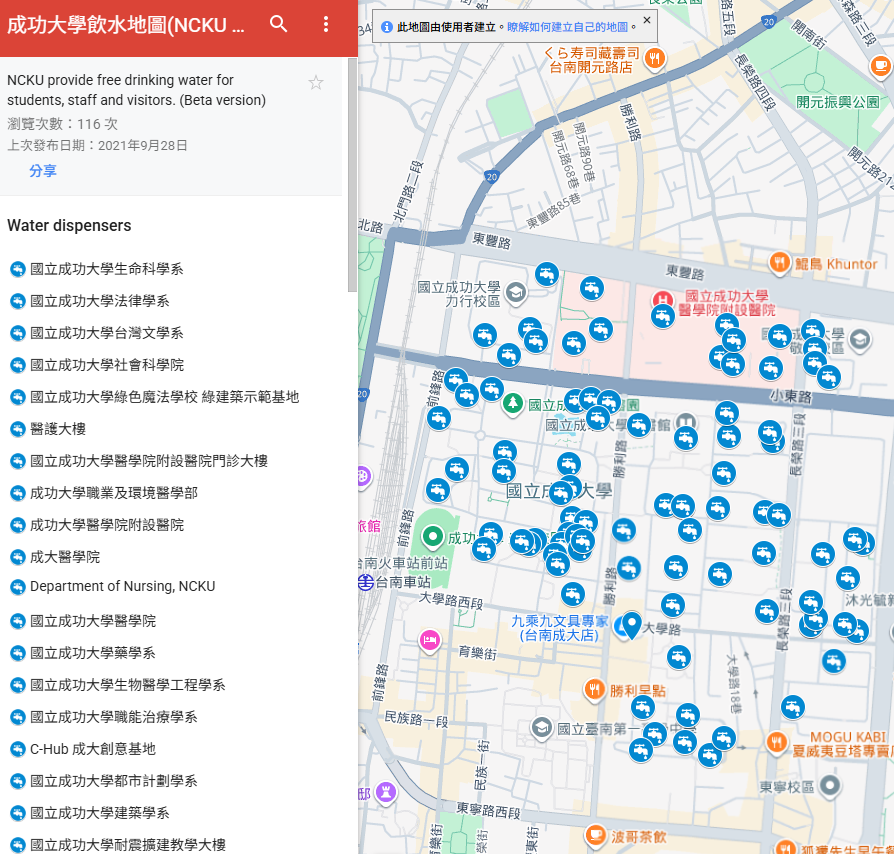Star this map as a favorite
Screen dimensions: 894x854
[x=316, y=83]
